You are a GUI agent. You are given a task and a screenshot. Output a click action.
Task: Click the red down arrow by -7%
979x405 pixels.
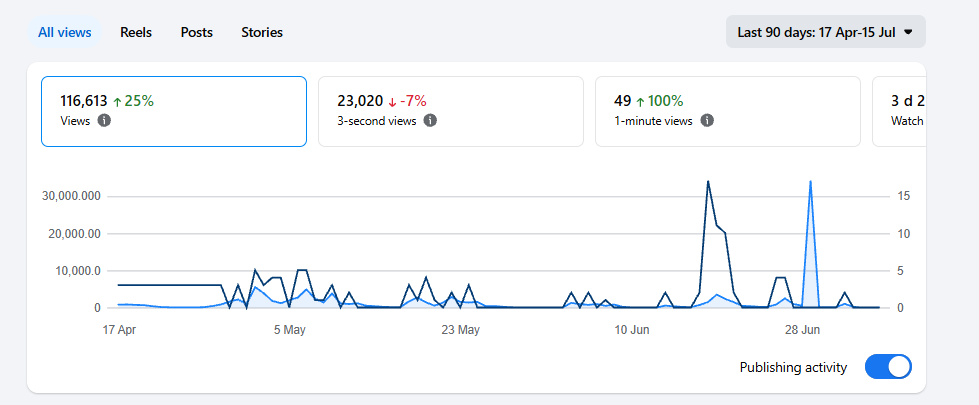tap(392, 102)
